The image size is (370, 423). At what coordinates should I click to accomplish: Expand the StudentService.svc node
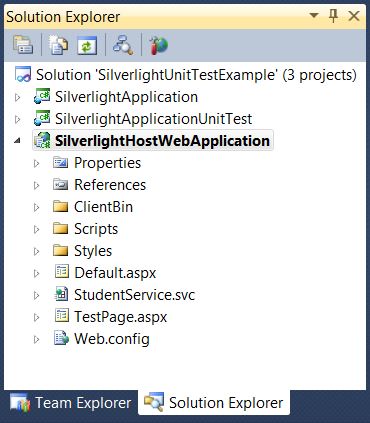point(37,295)
